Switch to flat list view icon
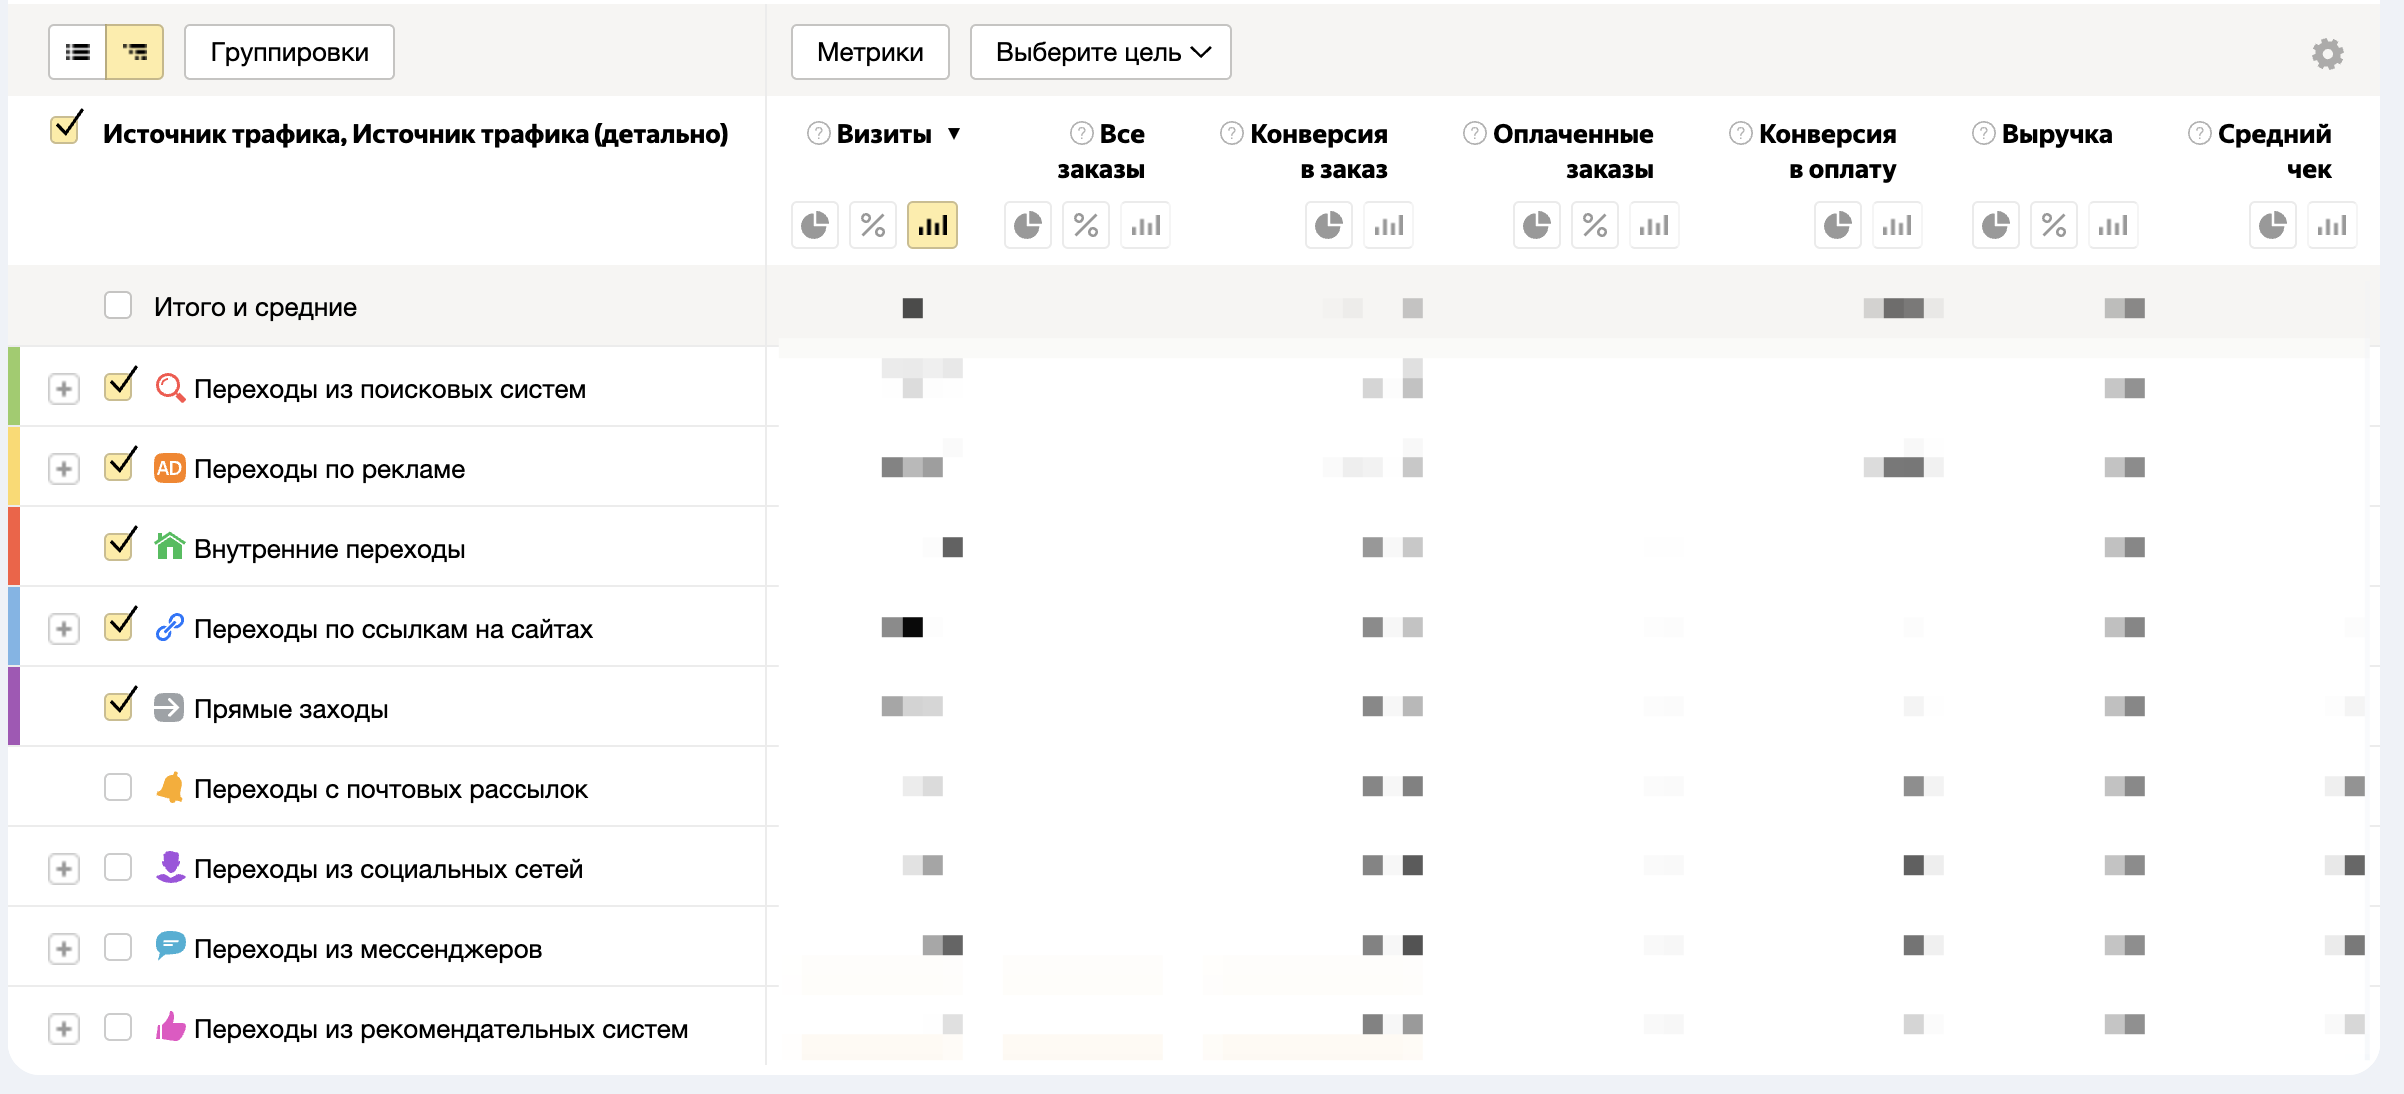Viewport: 2404px width, 1094px height. click(x=77, y=52)
